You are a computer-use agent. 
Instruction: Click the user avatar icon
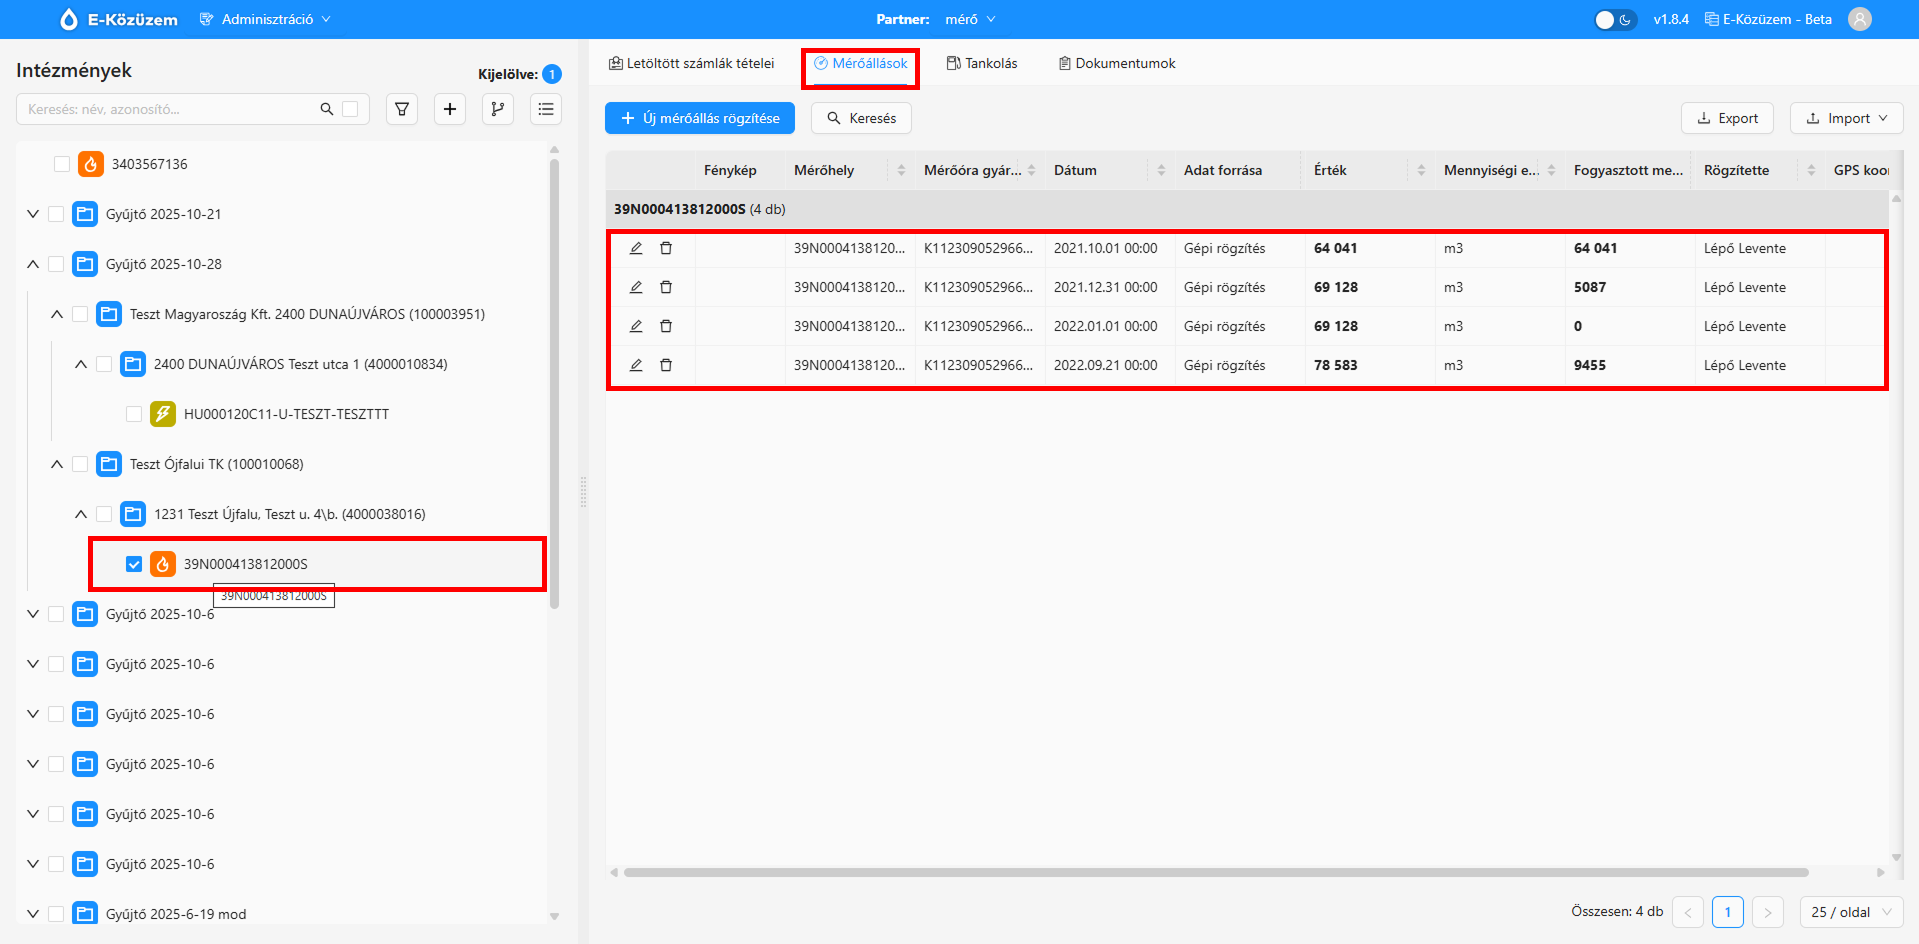coord(1859,19)
